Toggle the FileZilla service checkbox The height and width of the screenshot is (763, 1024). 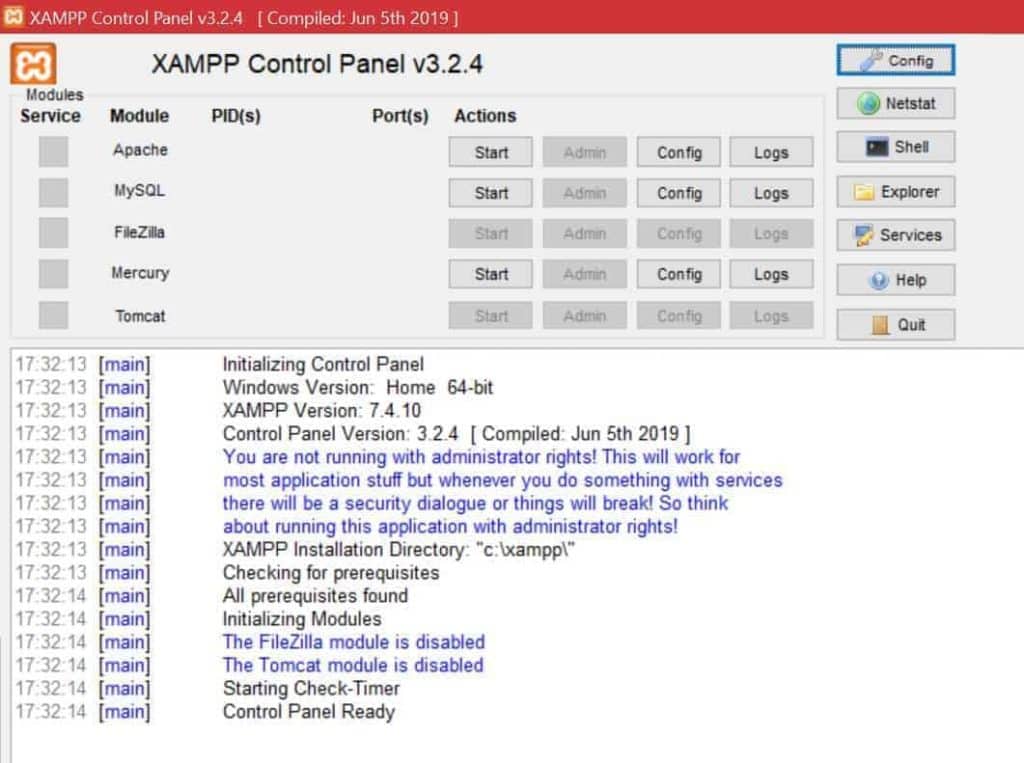pyautogui.click(x=53, y=233)
